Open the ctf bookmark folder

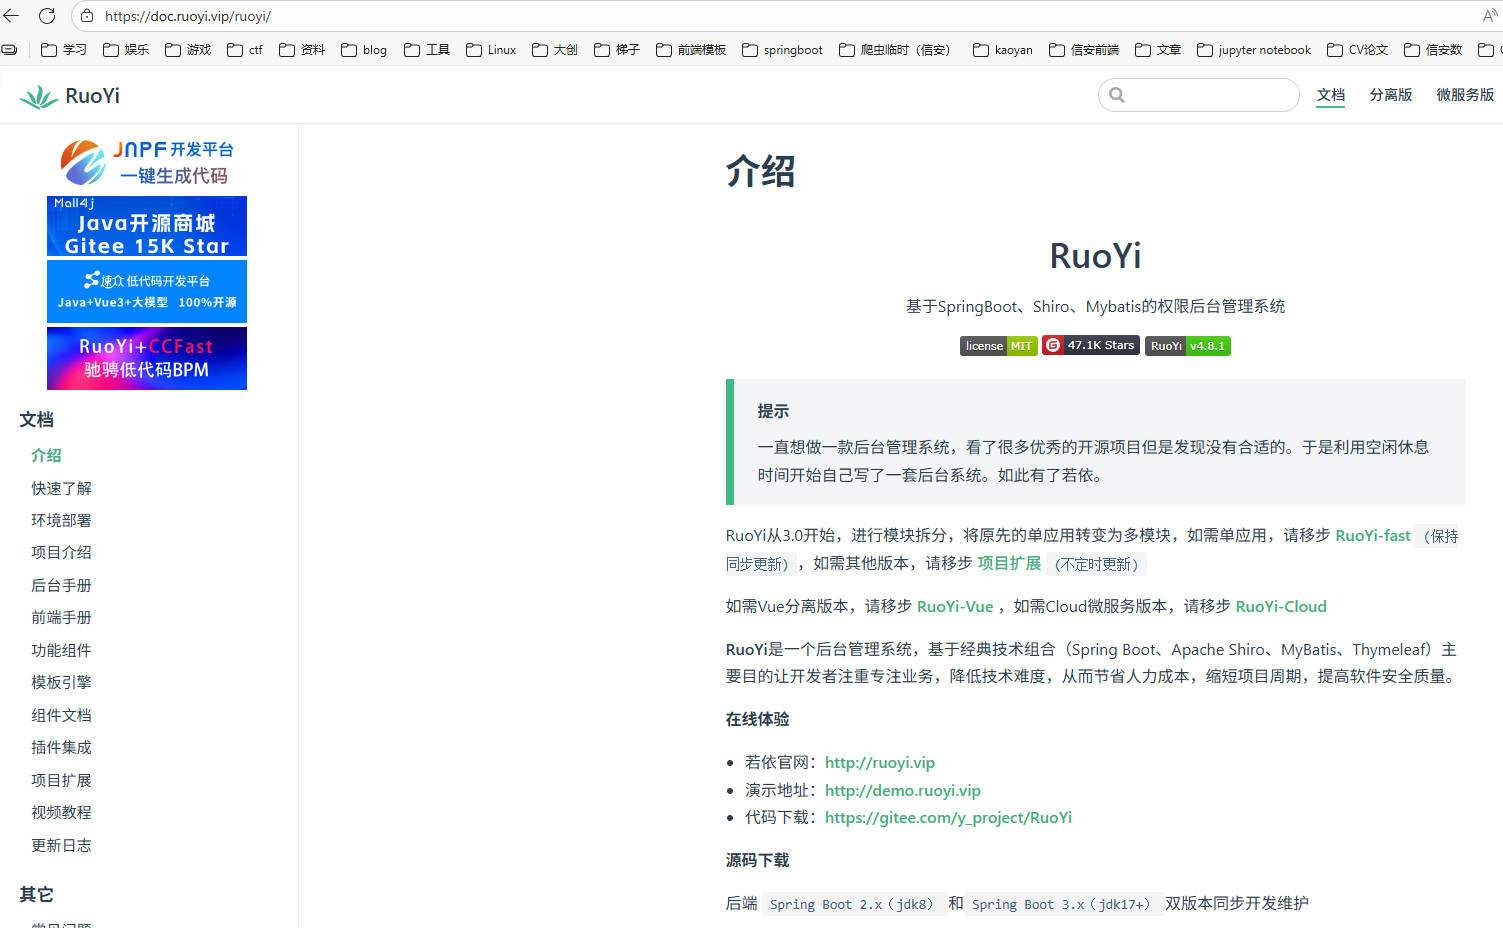pyautogui.click(x=245, y=50)
